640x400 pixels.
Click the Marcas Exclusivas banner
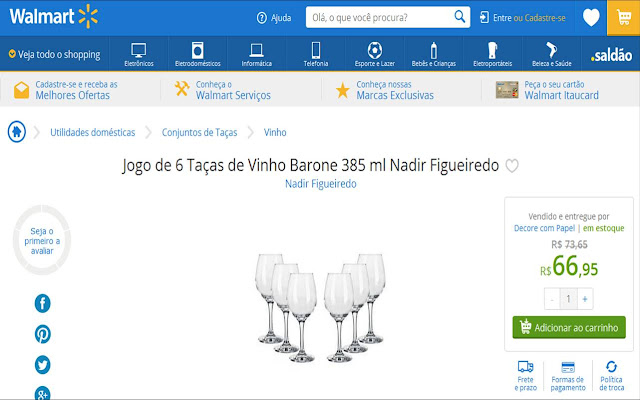click(x=384, y=90)
